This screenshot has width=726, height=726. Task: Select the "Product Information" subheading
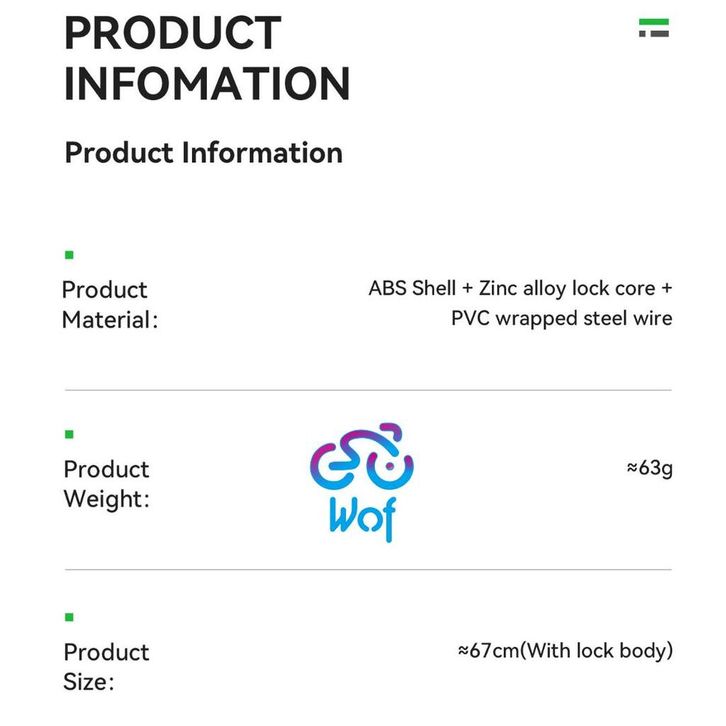[x=203, y=153]
